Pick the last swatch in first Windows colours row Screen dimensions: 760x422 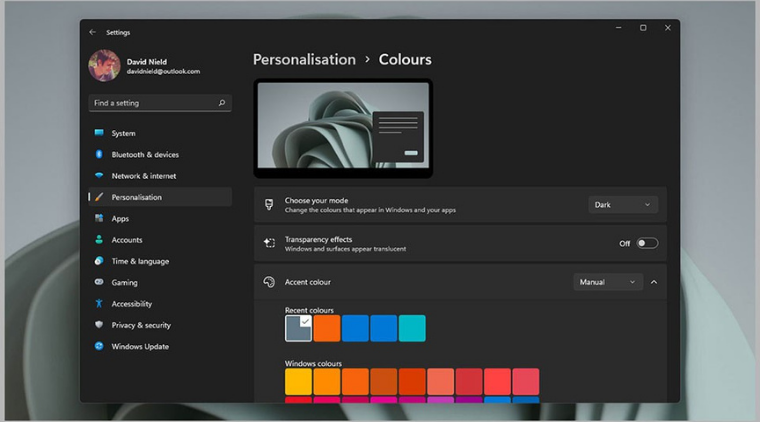(525, 381)
